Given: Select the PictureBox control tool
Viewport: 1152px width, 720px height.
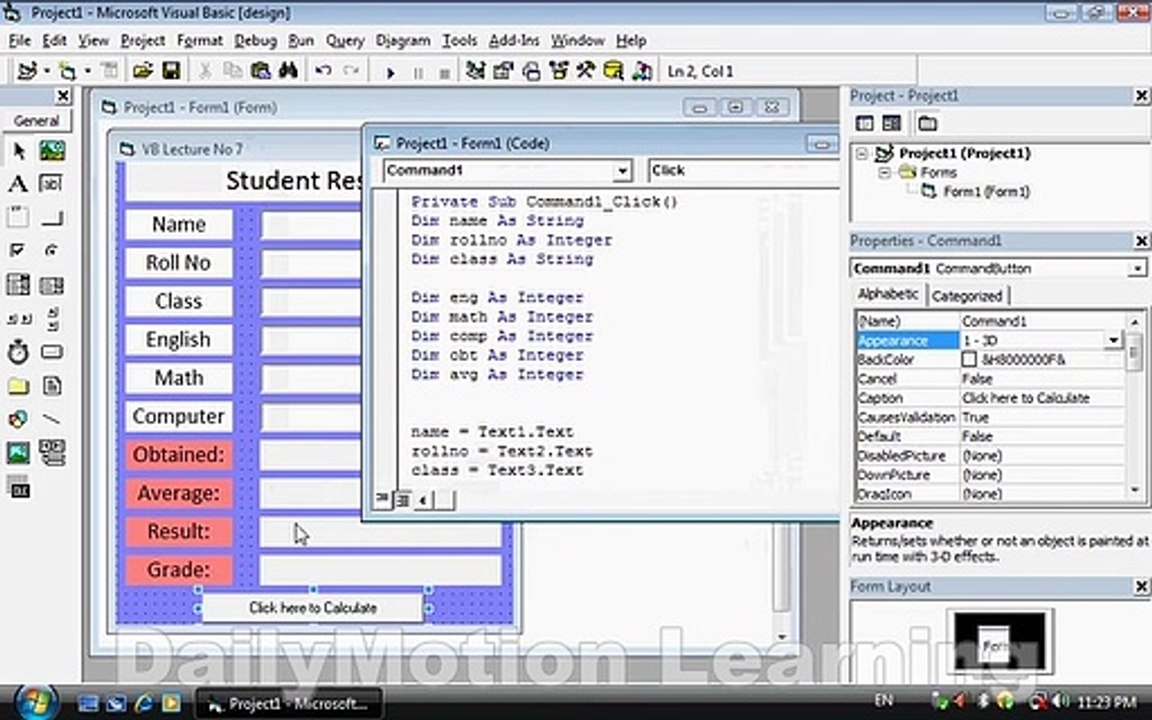Looking at the screenshot, I should pos(51,151).
